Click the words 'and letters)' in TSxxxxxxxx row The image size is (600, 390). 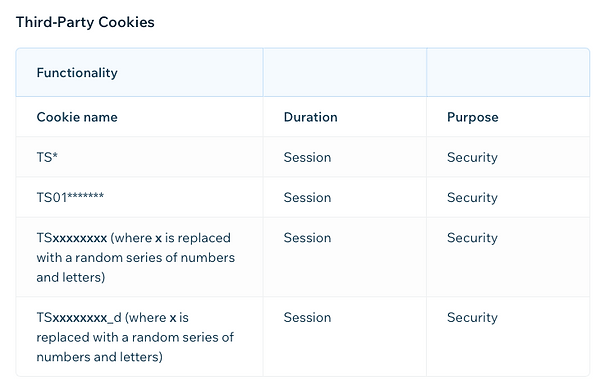71,277
